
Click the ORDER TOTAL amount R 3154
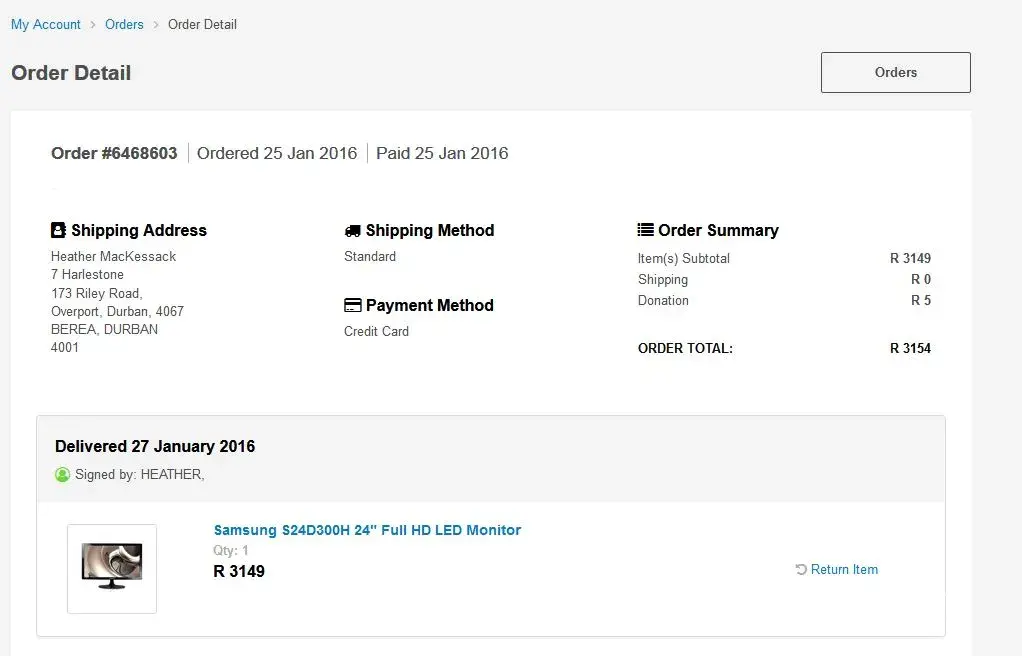pyautogui.click(x=910, y=349)
